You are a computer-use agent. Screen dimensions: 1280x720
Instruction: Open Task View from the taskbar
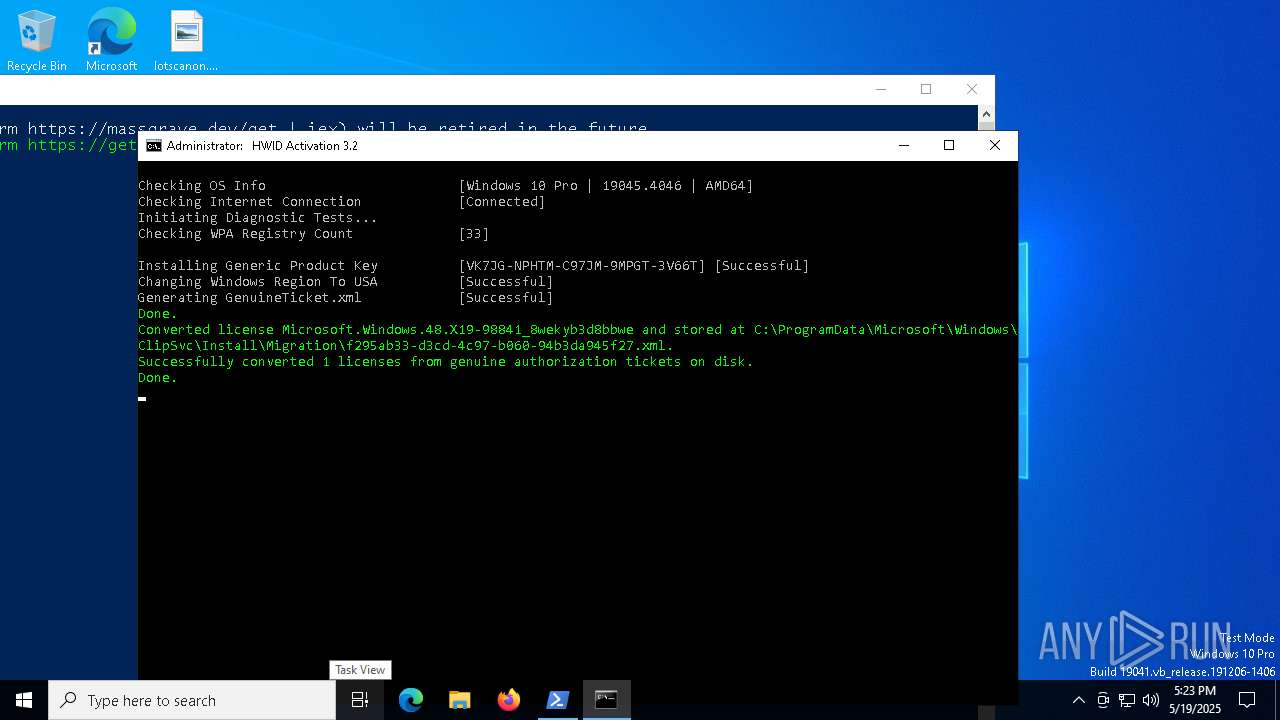pos(360,700)
